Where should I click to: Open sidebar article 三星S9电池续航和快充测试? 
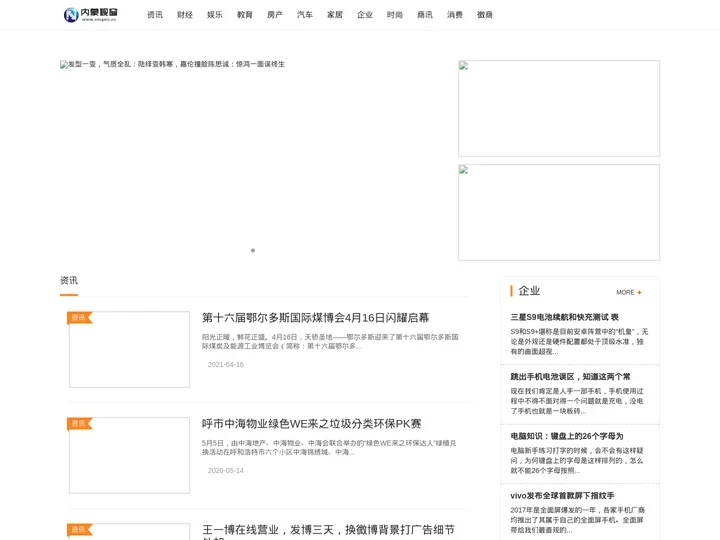564,317
